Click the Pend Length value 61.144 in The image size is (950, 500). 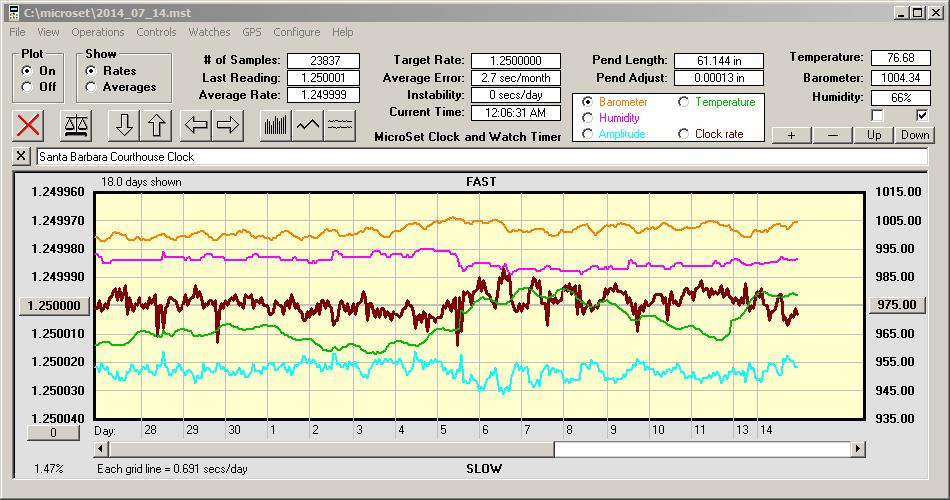[x=719, y=61]
